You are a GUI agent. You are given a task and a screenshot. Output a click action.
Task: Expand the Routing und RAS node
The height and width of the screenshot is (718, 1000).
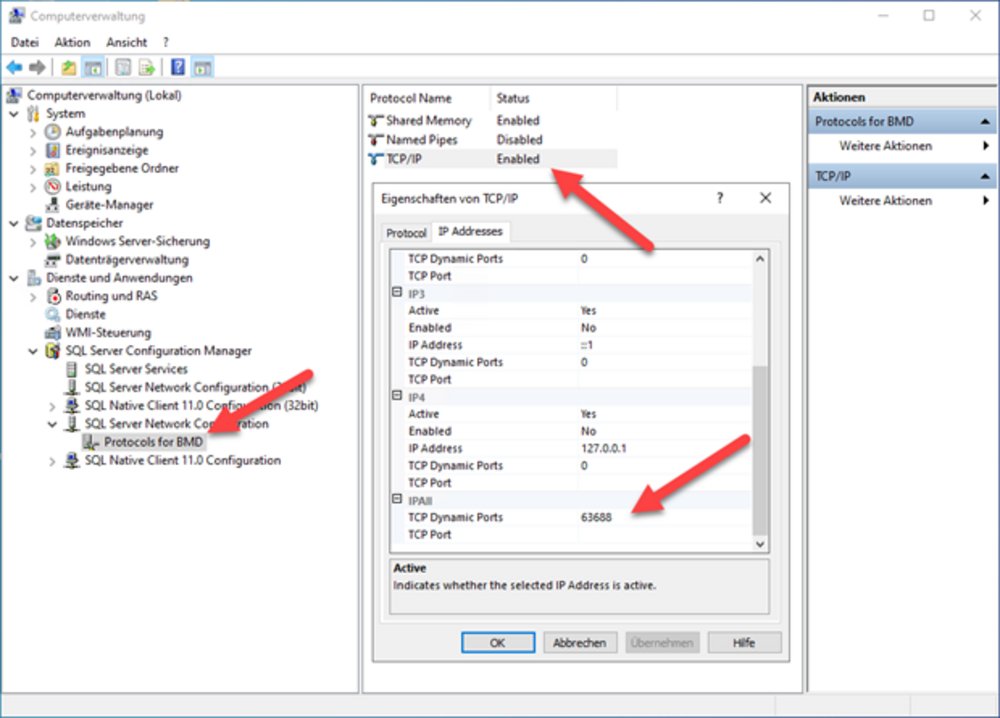(33, 297)
